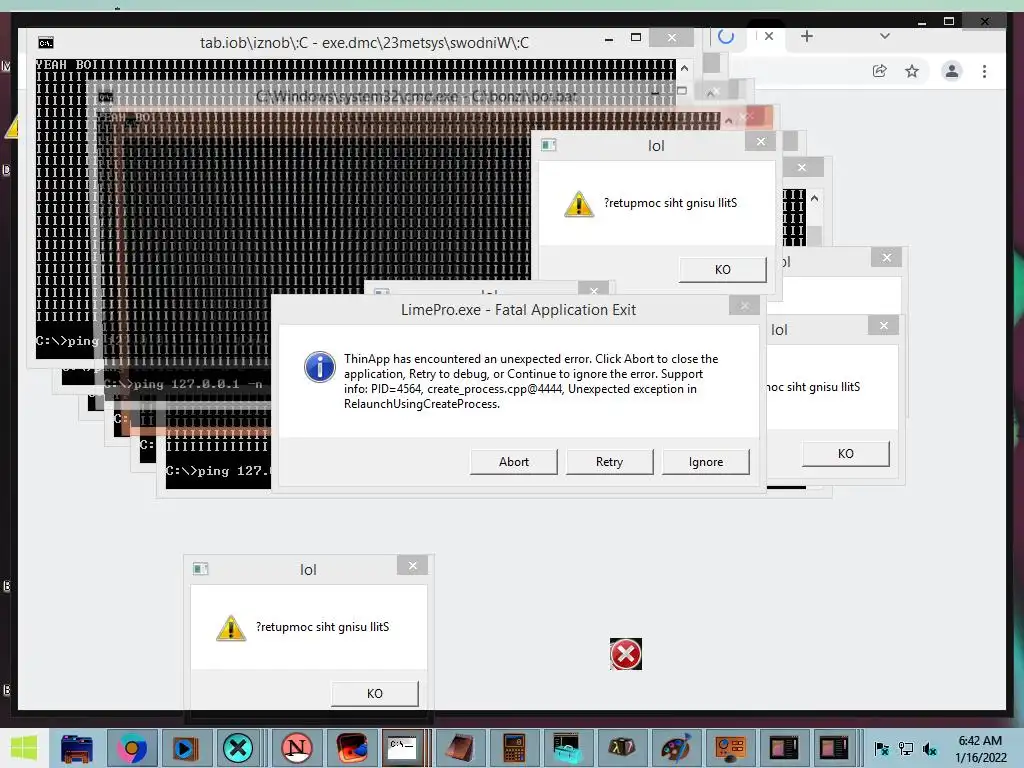
Task: Click Retry in LimePro.exe dialog
Action: point(609,462)
